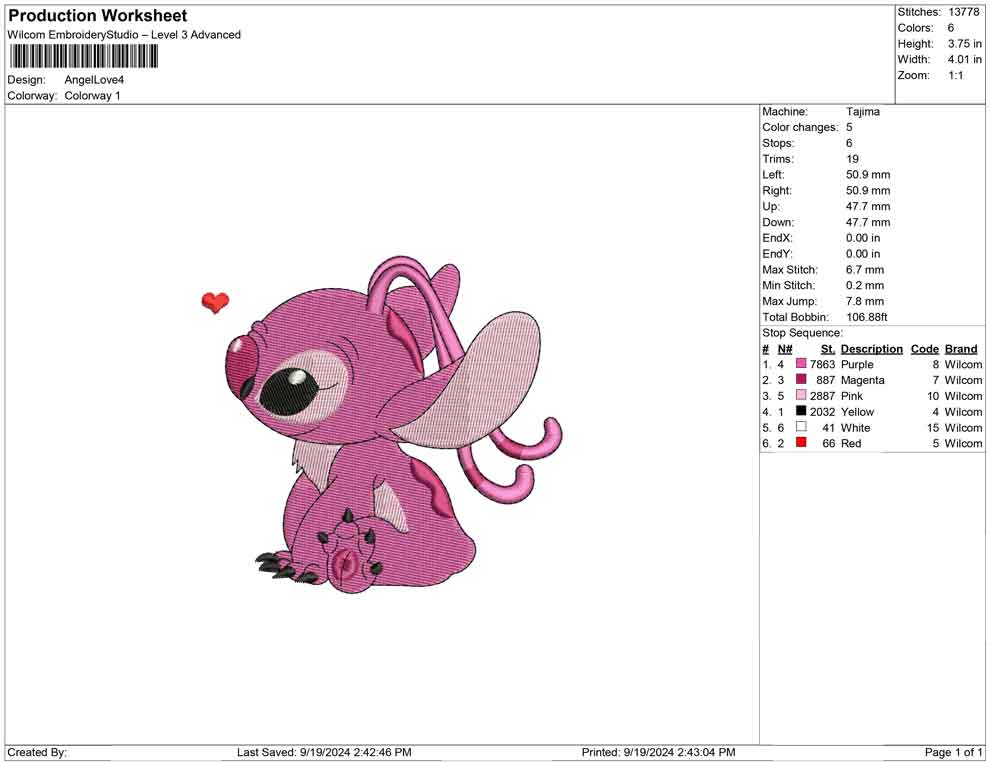Image resolution: width=990 pixels, height=762 pixels.
Task: Select the Pink stitch count '2887'
Action: pos(822,396)
